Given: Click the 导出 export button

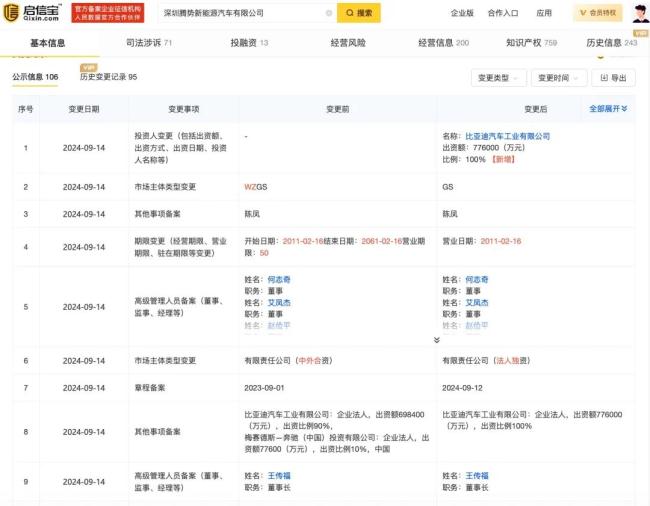Looking at the screenshot, I should 614,78.
